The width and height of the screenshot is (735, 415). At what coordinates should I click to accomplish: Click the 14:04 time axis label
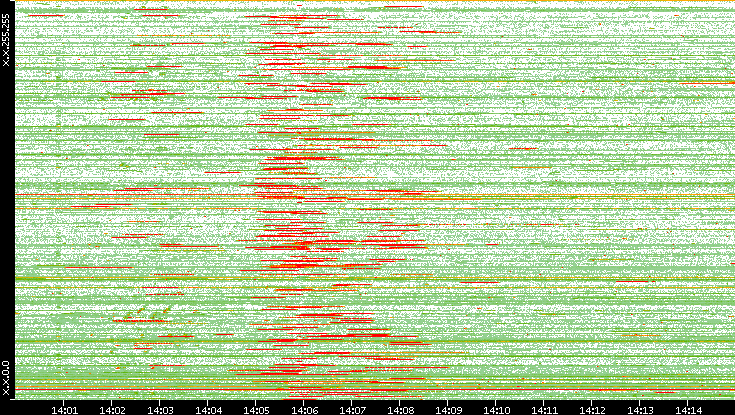[x=208, y=410]
